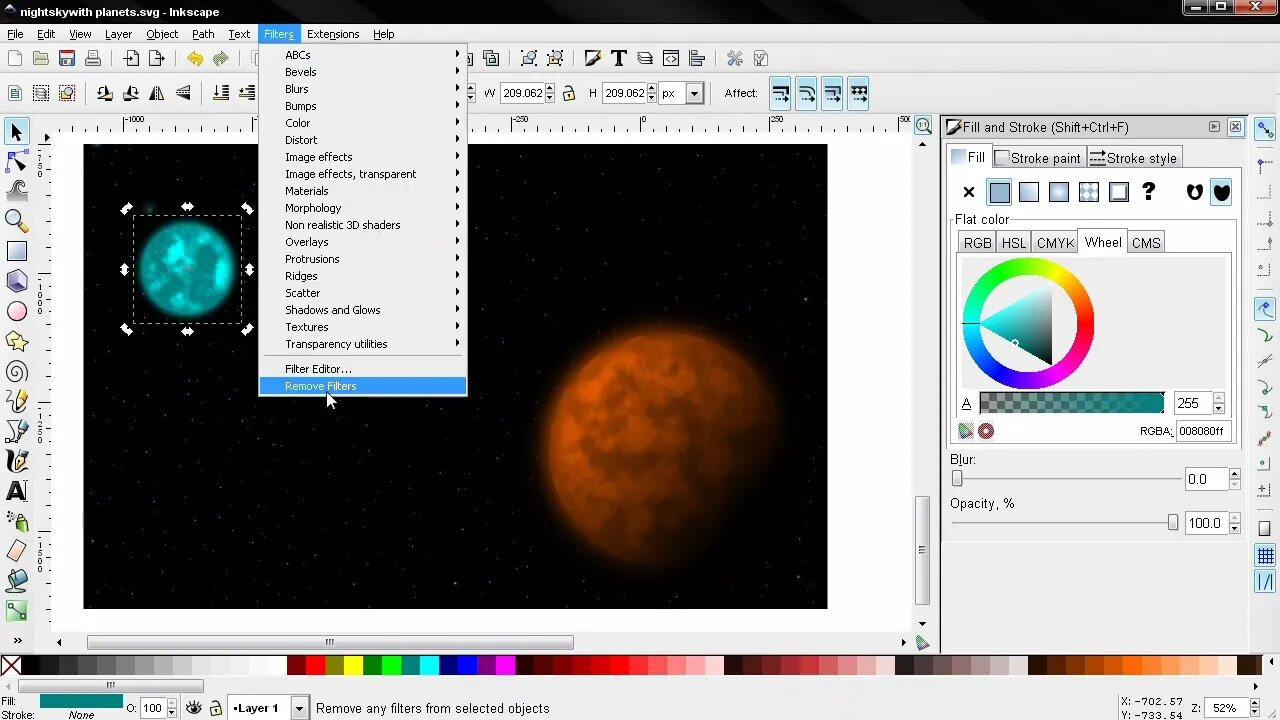The image size is (1280, 720).
Task: Pick the yellow palette swatch
Action: [353, 666]
